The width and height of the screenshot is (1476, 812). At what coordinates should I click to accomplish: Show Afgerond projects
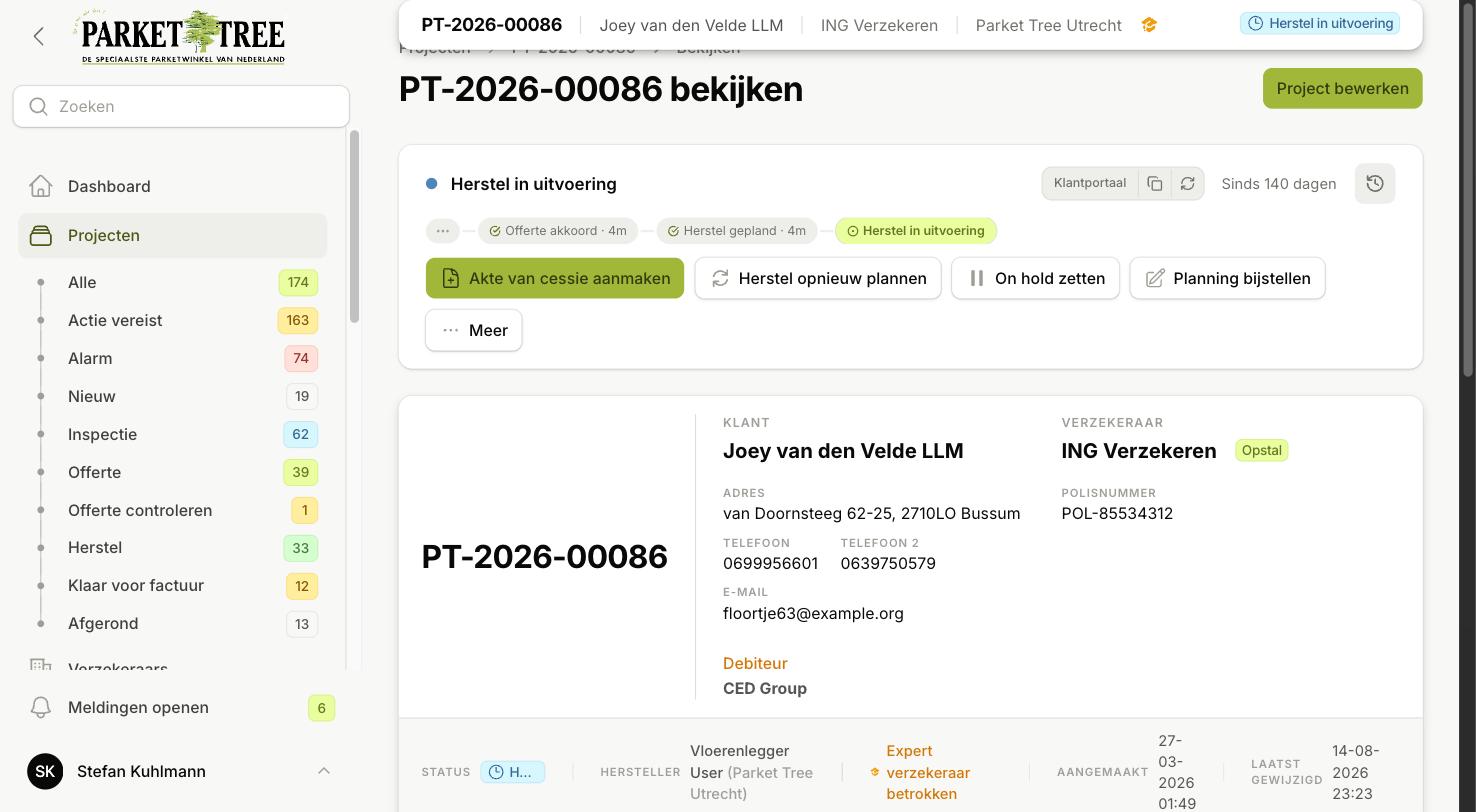[x=172, y=623]
